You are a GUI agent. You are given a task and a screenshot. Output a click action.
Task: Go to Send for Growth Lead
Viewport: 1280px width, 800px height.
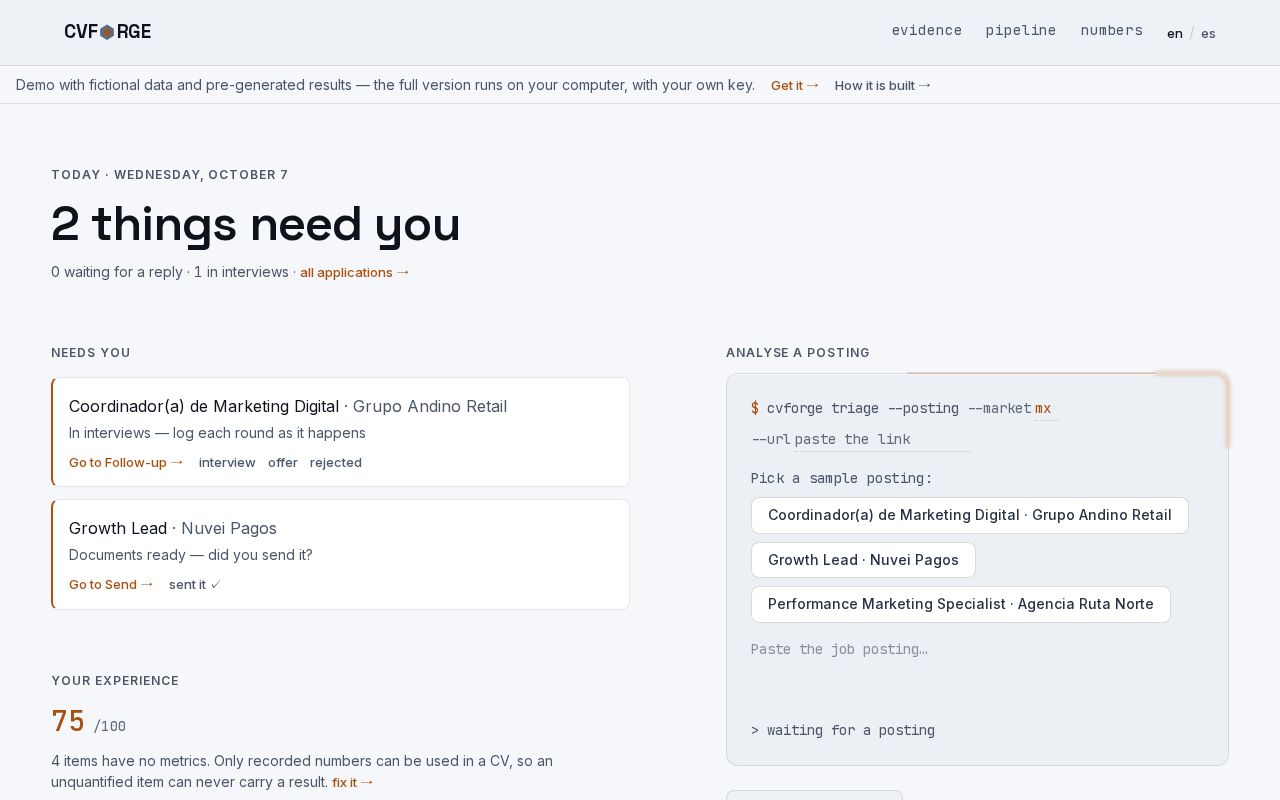click(112, 584)
